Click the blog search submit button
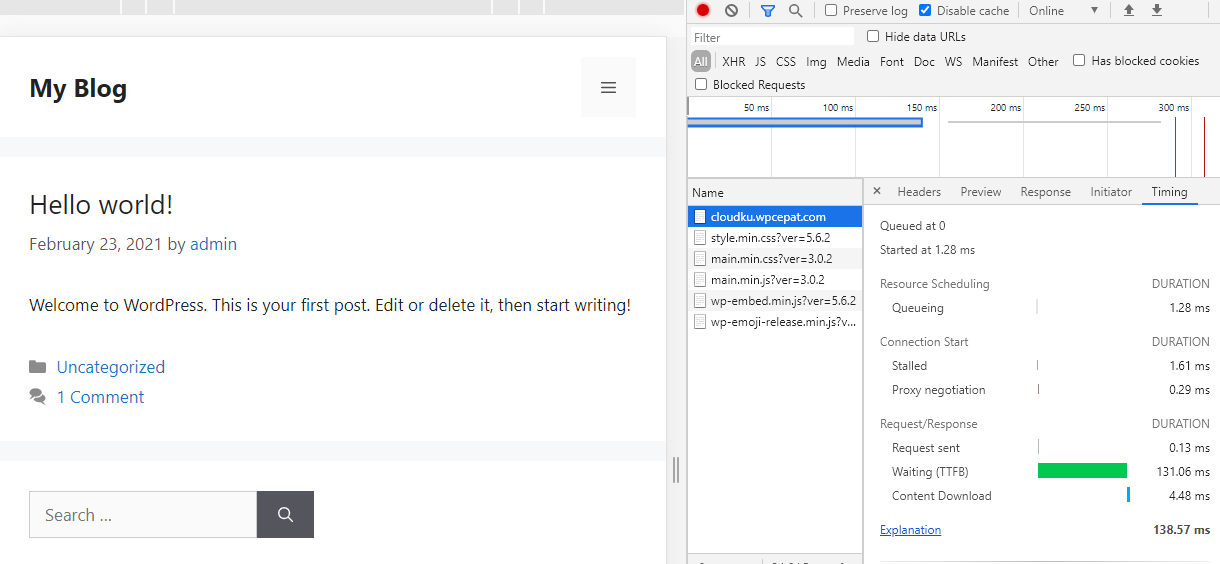 pyautogui.click(x=285, y=515)
